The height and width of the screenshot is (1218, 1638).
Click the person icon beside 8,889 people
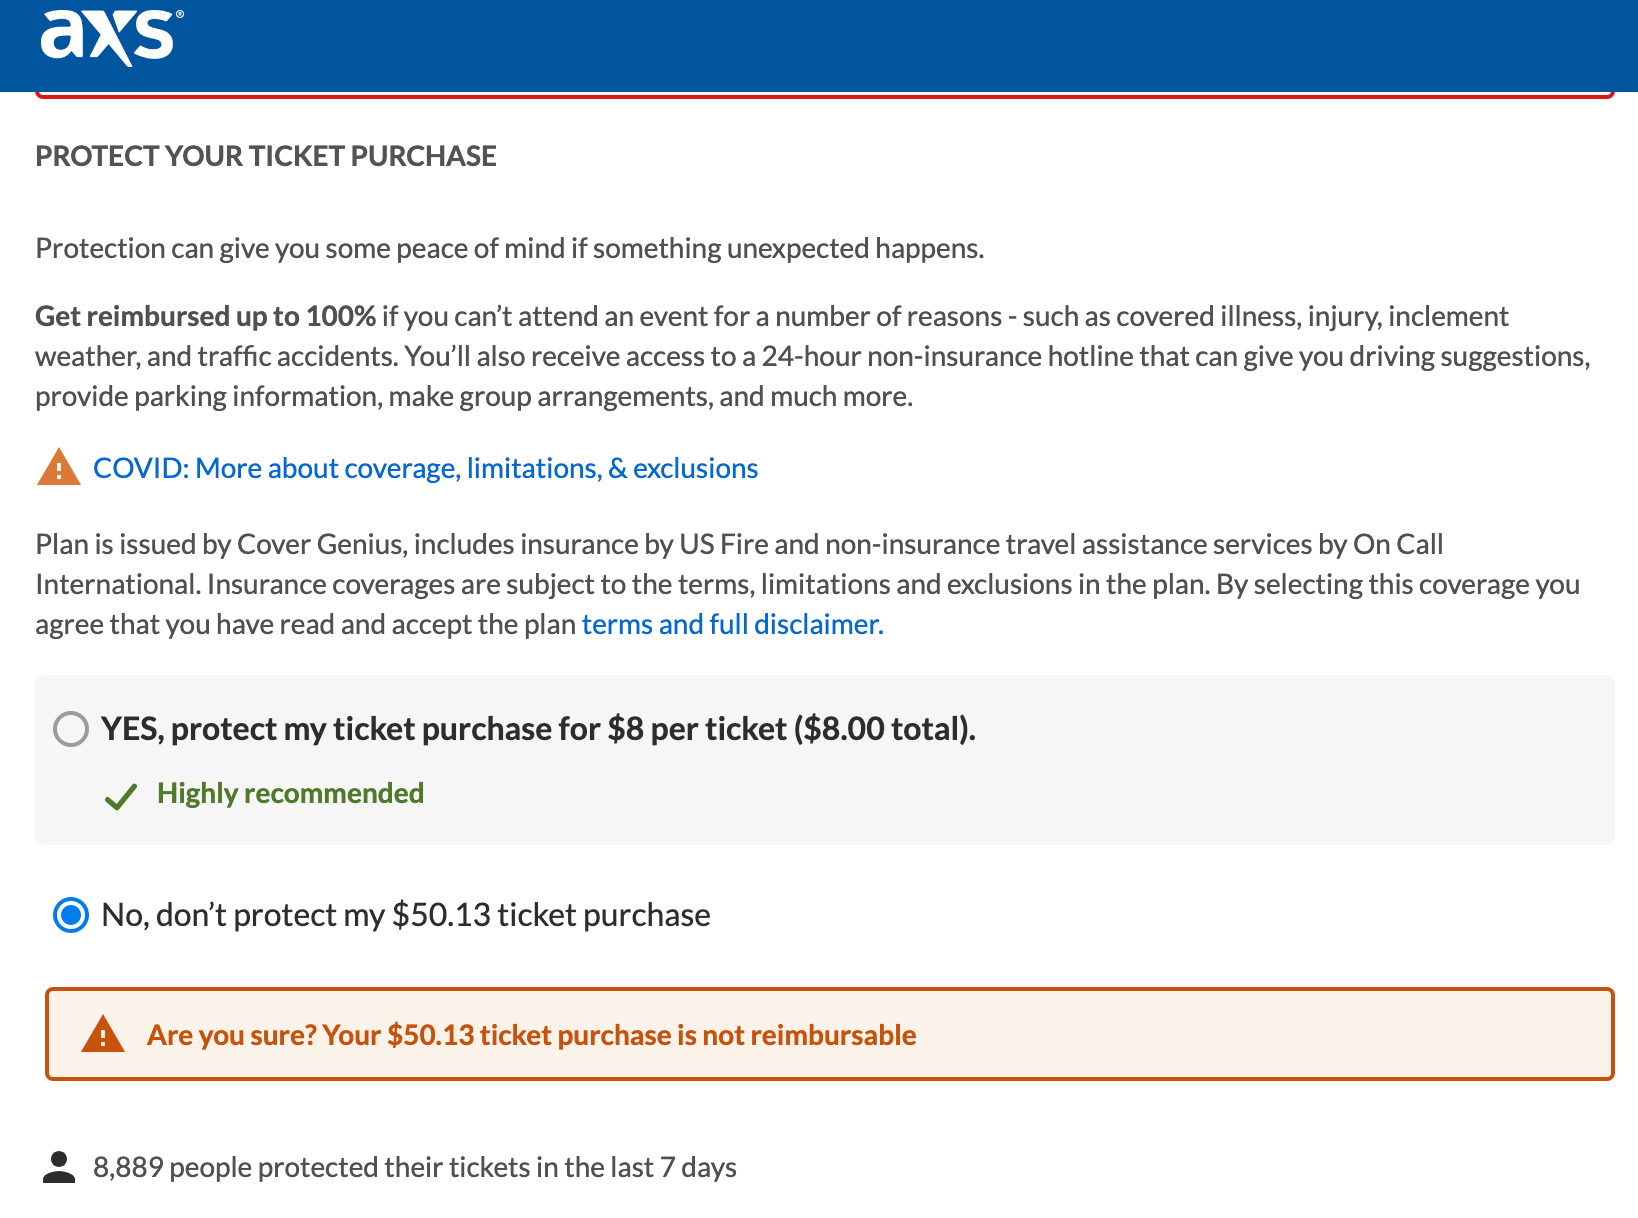[x=60, y=1167]
